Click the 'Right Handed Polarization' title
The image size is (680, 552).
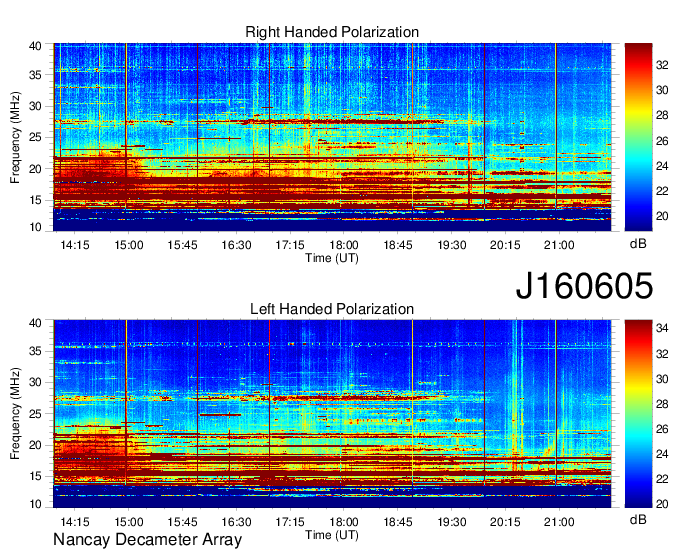click(332, 32)
